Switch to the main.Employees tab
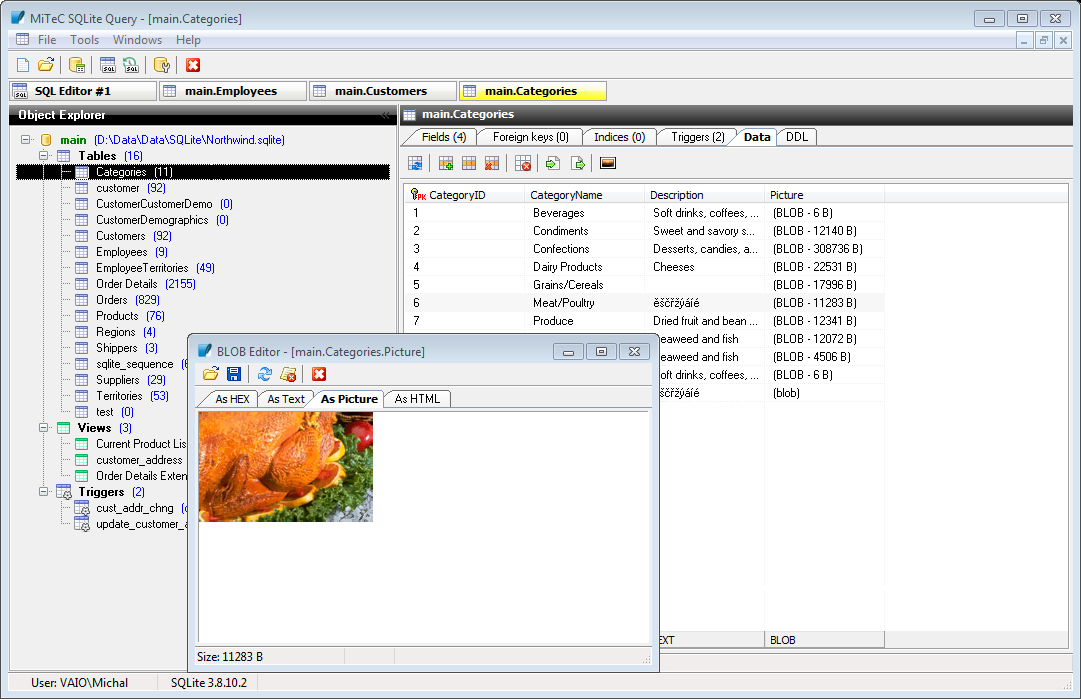Viewport: 1081px width, 699px height. click(233, 91)
